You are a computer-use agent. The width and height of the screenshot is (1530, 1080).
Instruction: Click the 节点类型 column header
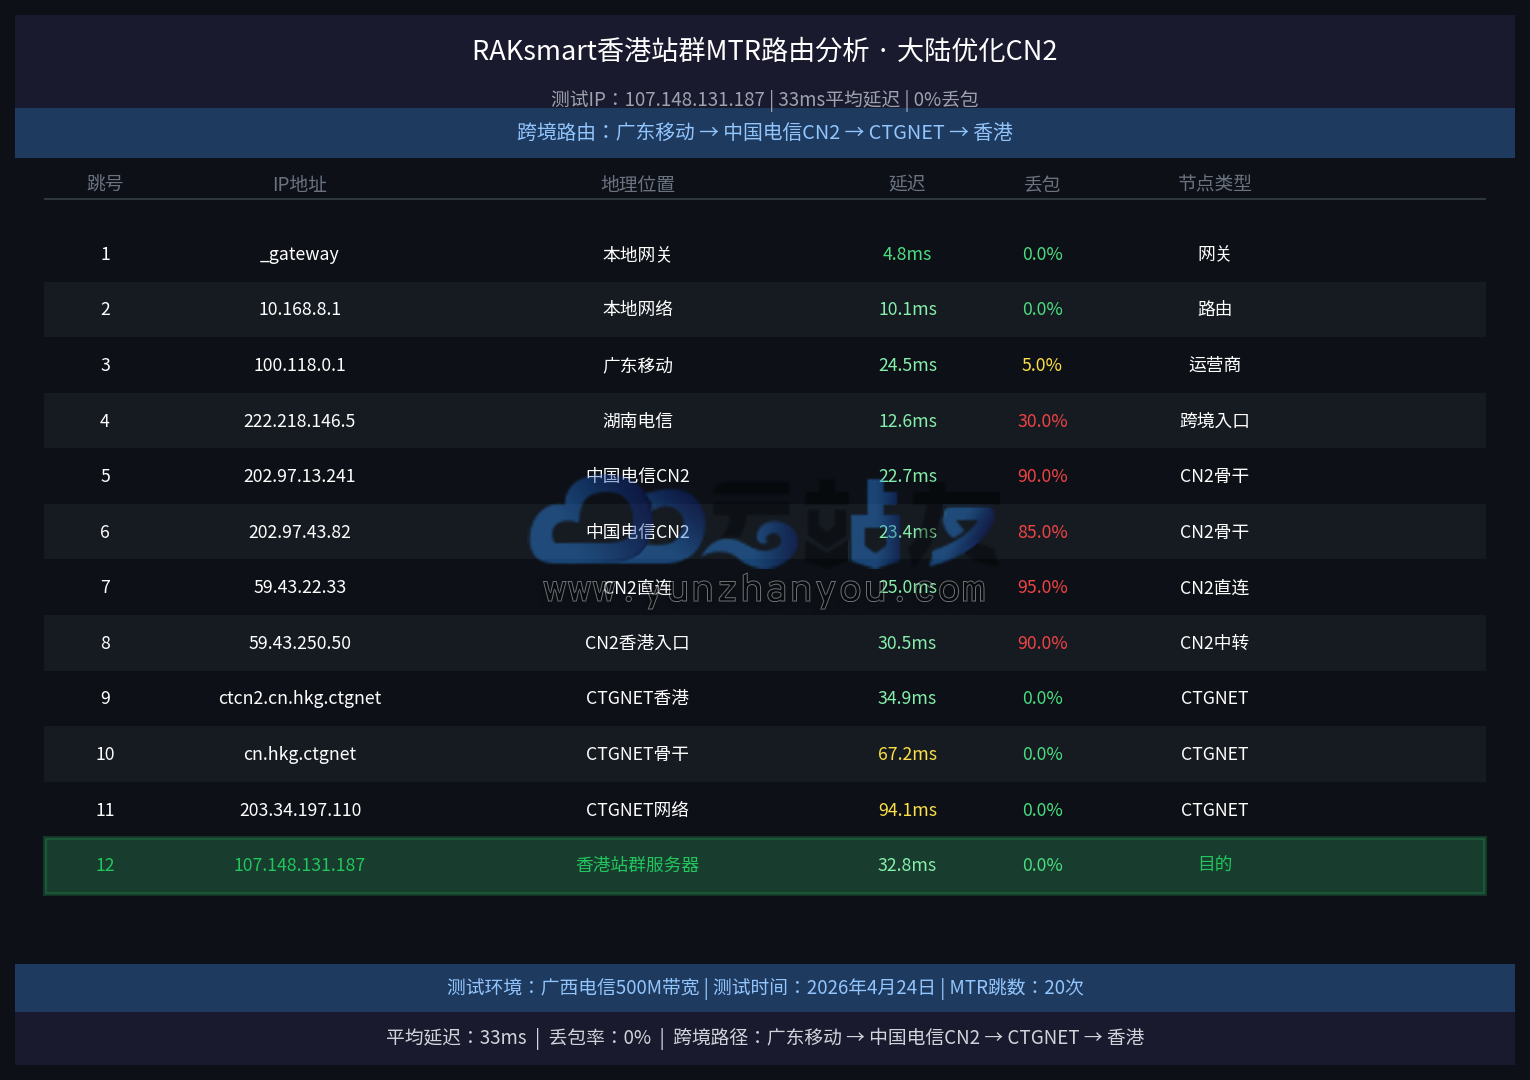1214,183
